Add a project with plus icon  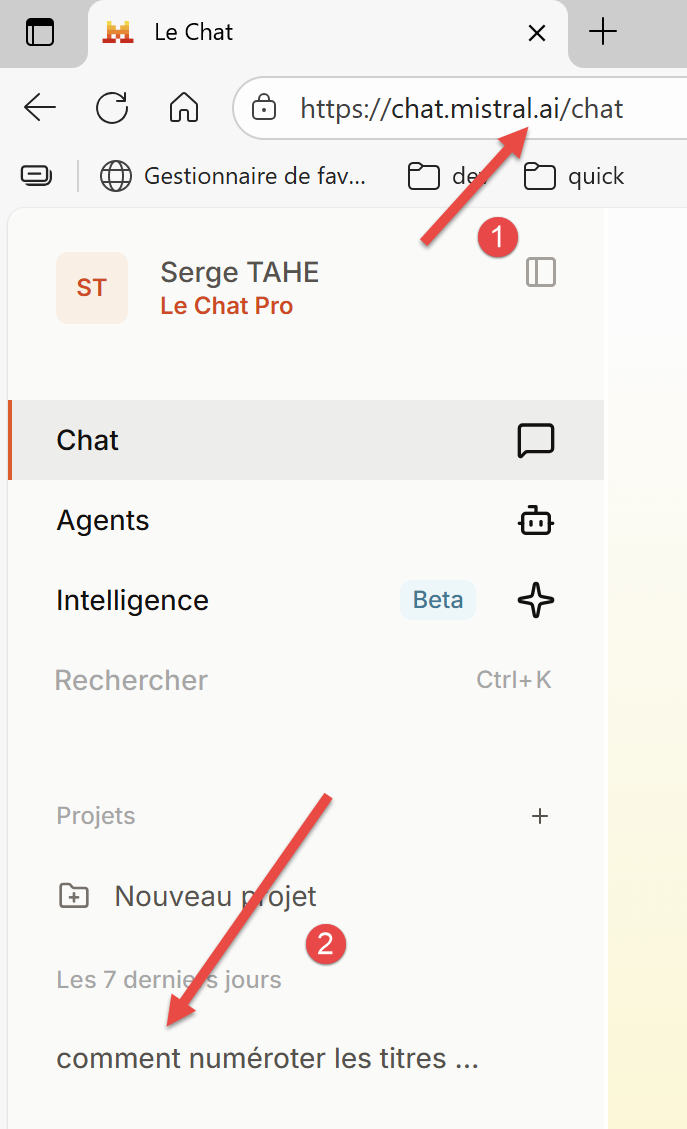[x=540, y=816]
